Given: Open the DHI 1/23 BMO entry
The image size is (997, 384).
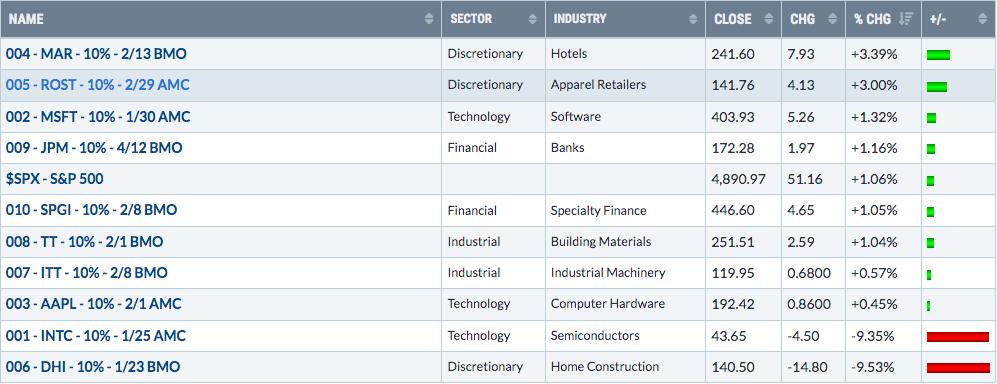Looking at the screenshot, I should coord(93,367).
